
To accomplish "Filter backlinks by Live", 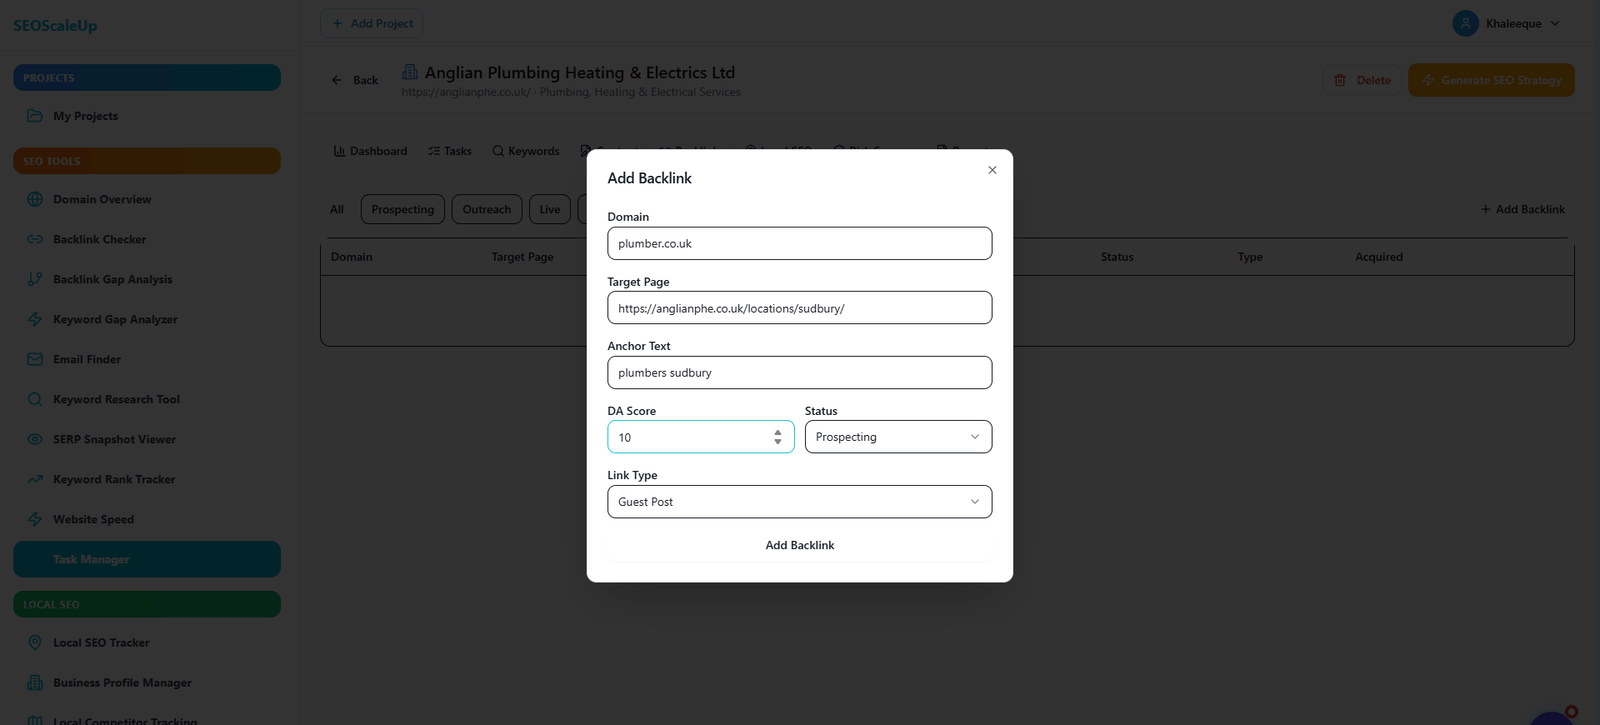I will (550, 209).
